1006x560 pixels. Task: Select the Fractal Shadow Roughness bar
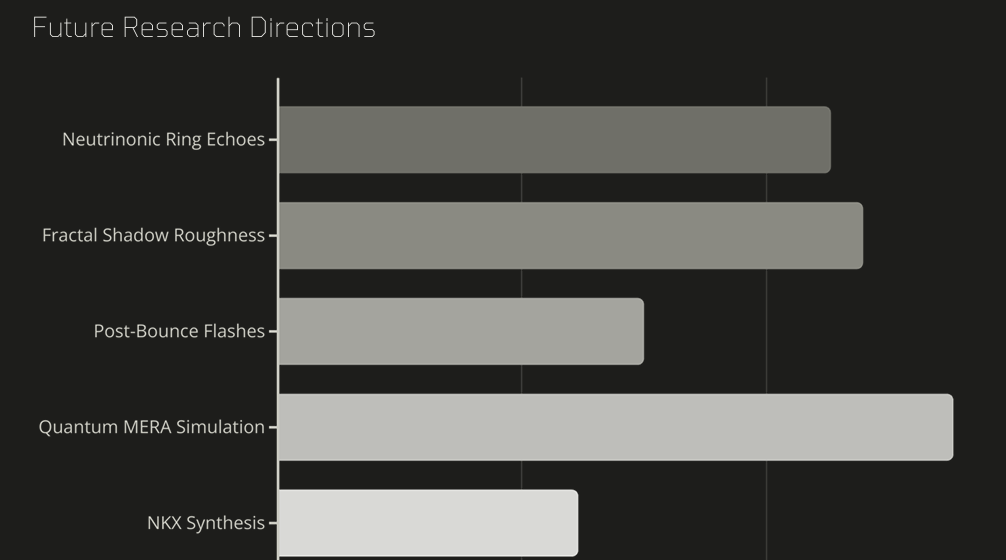coord(571,235)
